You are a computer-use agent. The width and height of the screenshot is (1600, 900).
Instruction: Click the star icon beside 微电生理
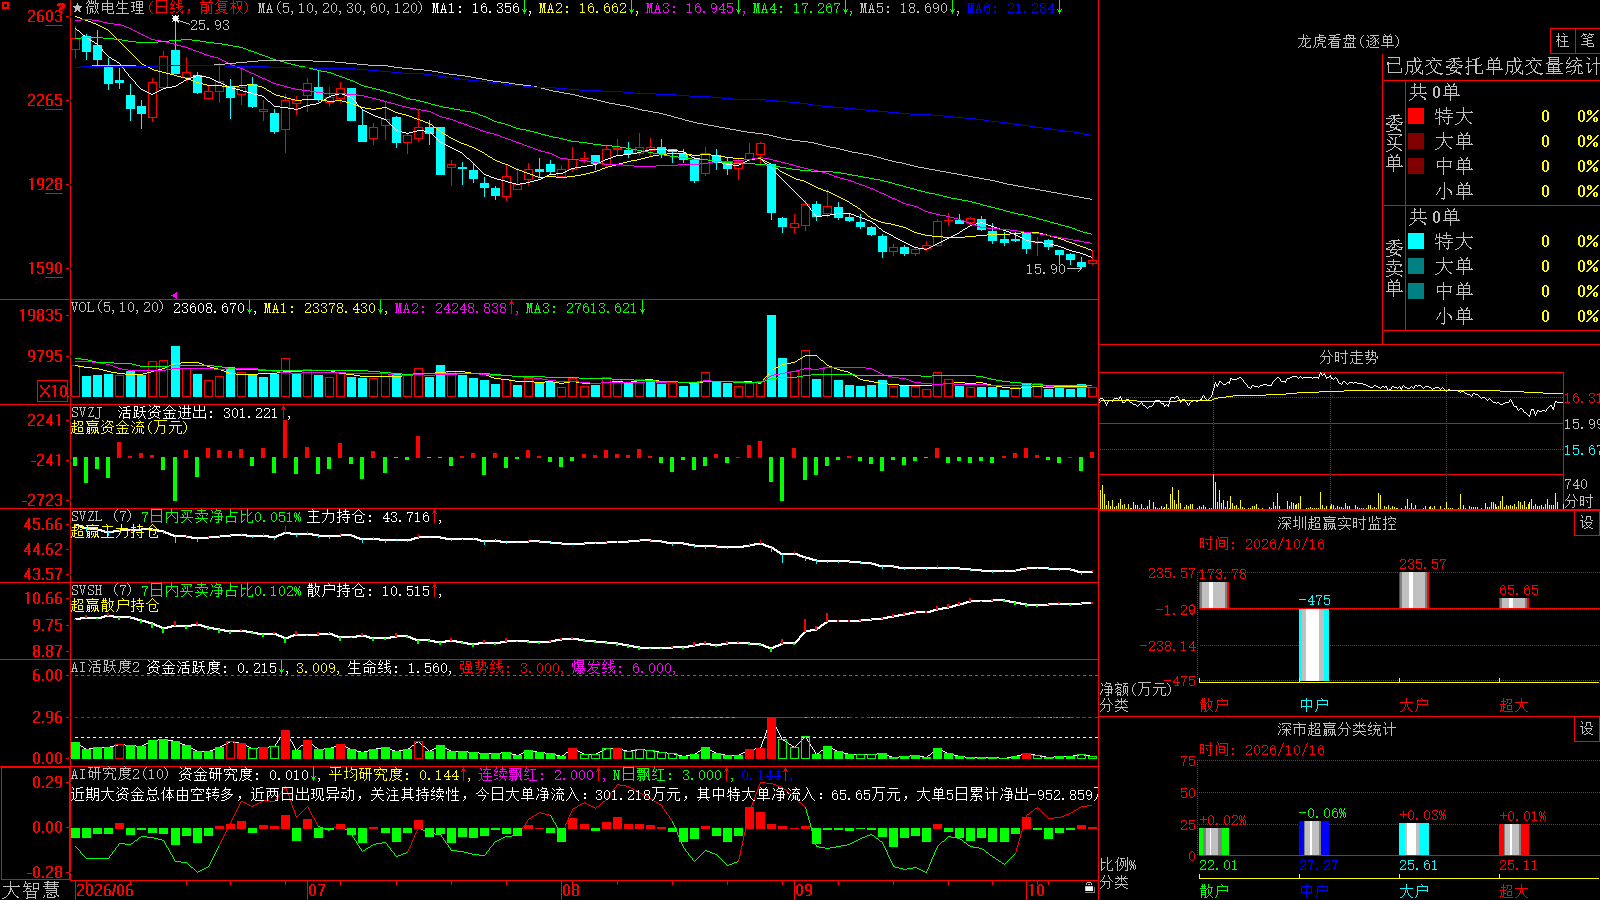pos(78,8)
